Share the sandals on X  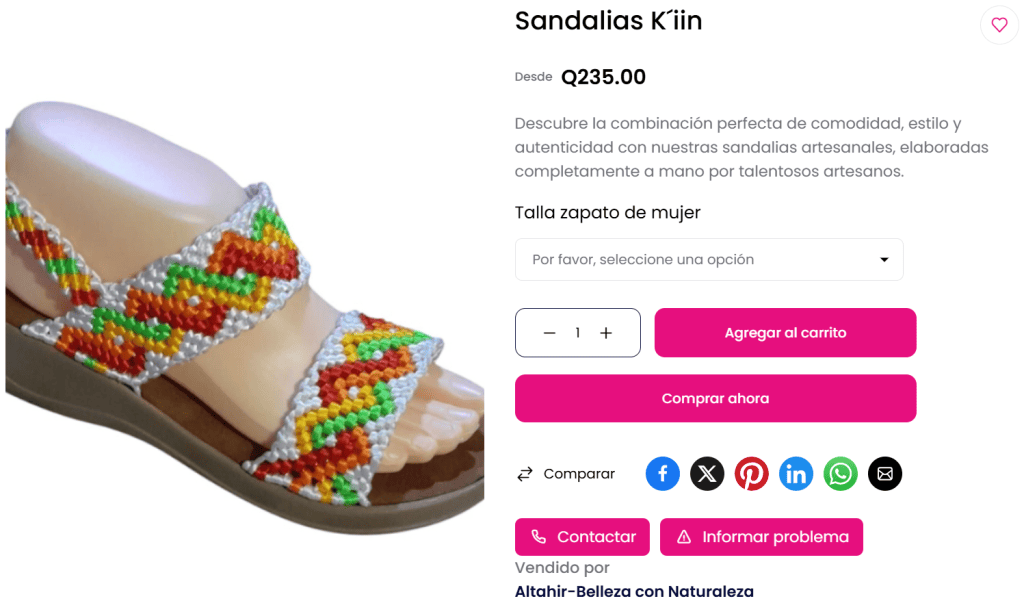[x=707, y=473]
